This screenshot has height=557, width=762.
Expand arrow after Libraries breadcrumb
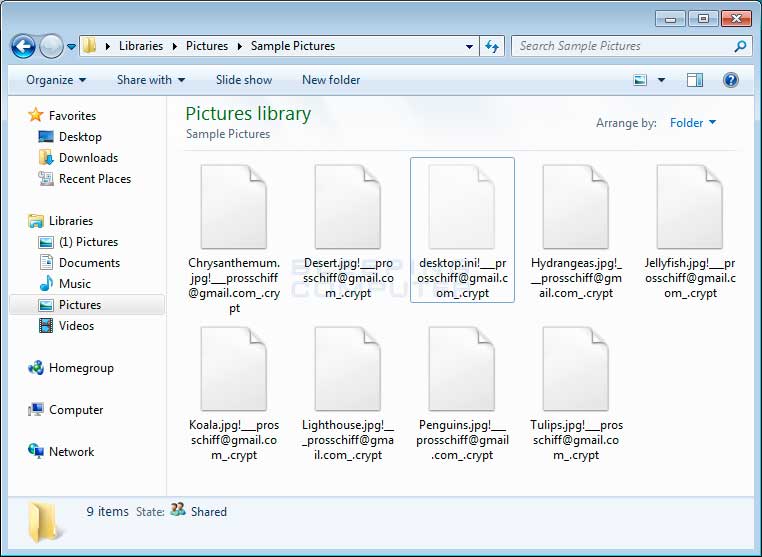[x=174, y=47]
